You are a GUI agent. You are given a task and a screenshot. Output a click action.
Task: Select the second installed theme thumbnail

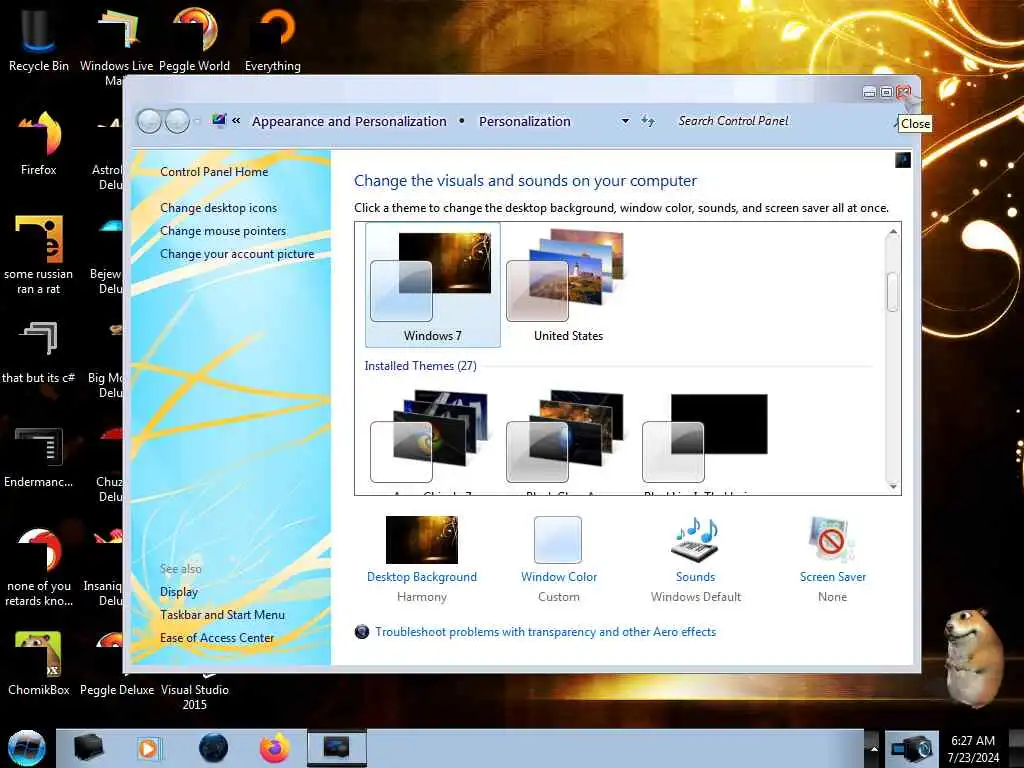click(x=565, y=436)
